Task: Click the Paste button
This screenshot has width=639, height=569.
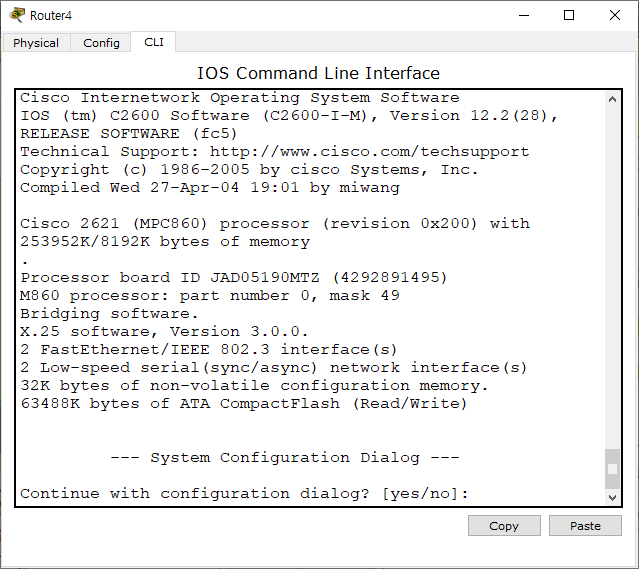Action: 585,526
